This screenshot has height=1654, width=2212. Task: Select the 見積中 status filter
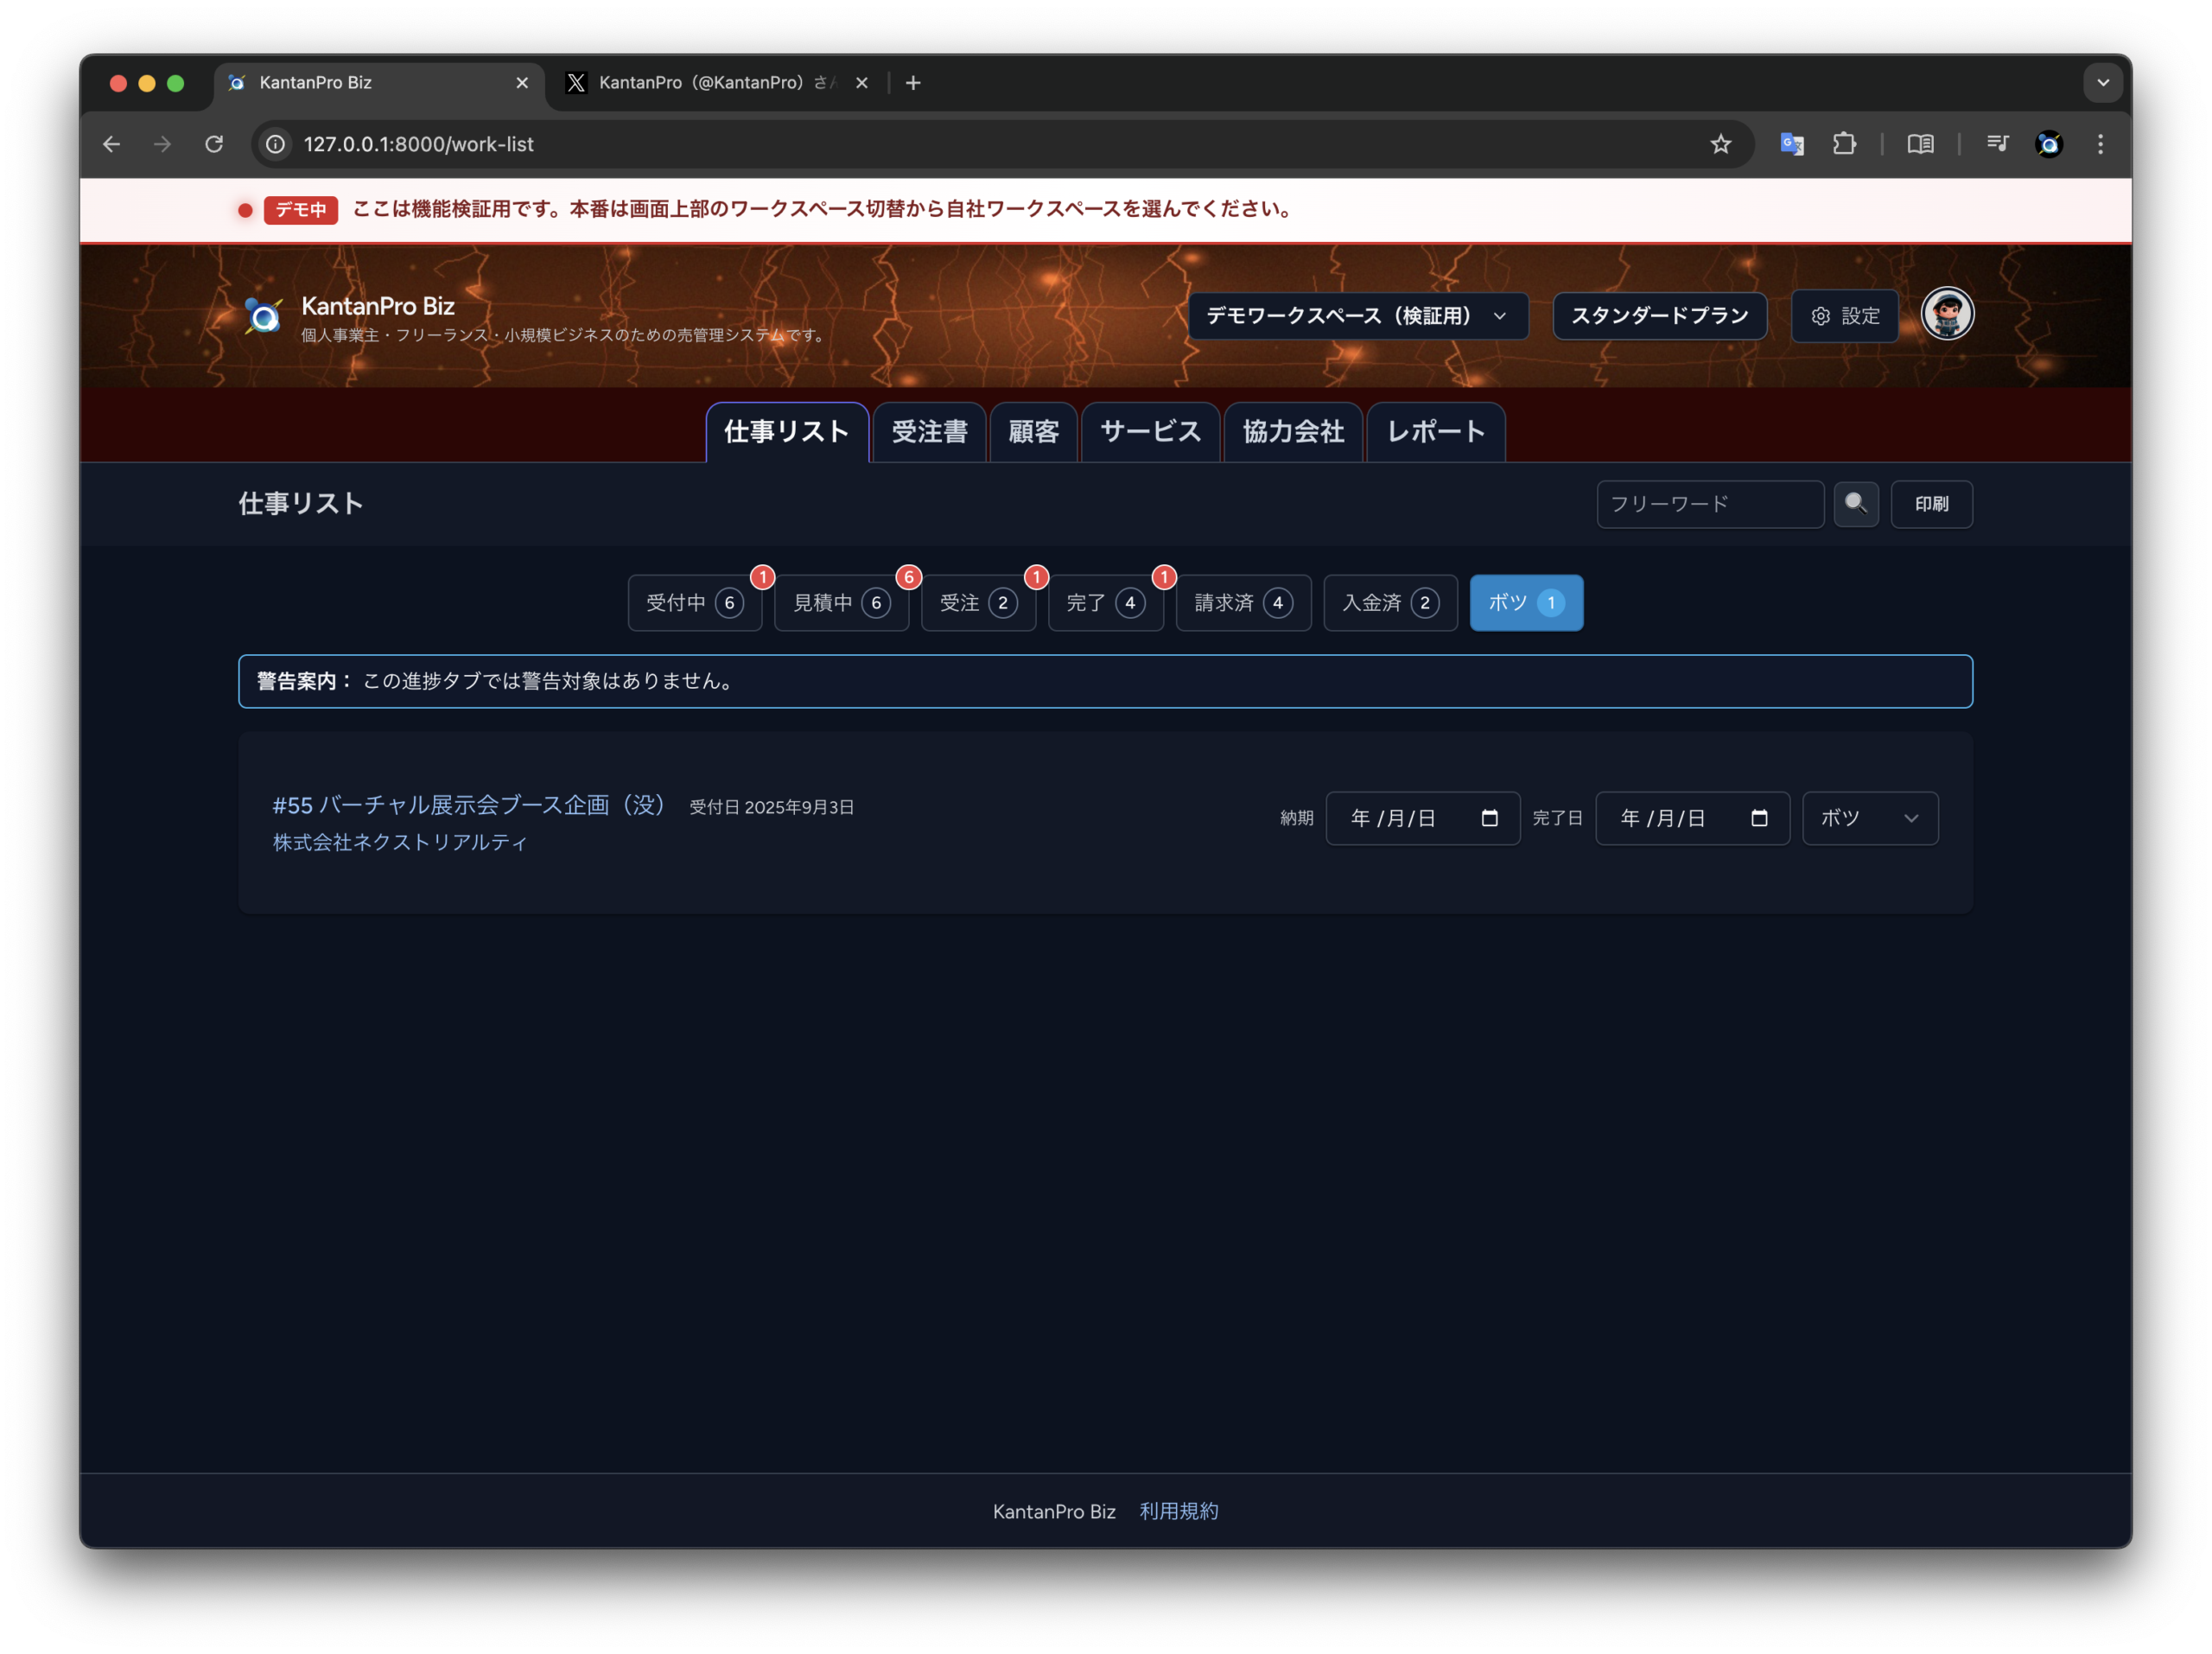pos(840,603)
